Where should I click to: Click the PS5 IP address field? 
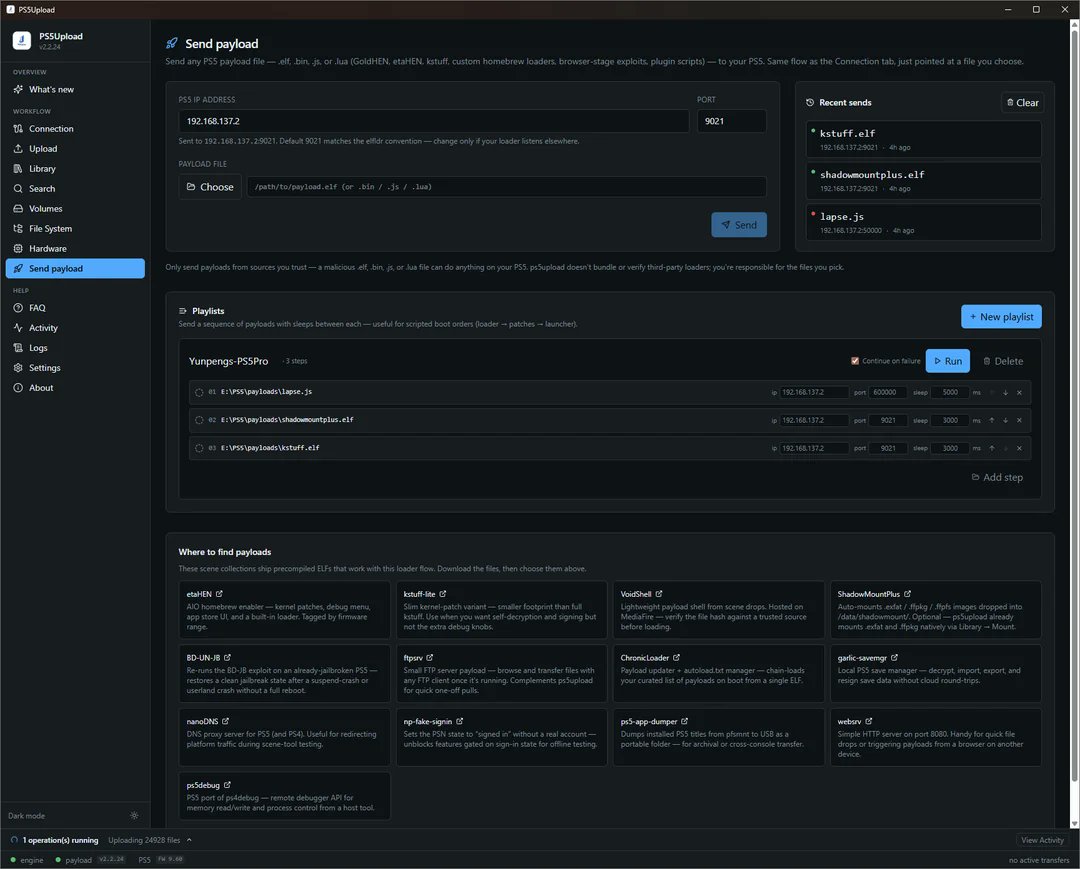[x=433, y=121]
